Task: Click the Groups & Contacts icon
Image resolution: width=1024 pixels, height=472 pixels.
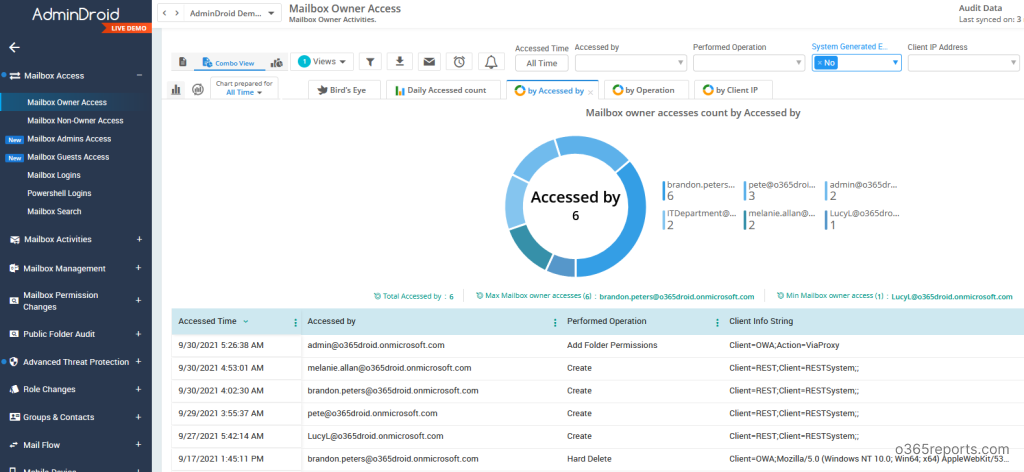Action: (14, 417)
